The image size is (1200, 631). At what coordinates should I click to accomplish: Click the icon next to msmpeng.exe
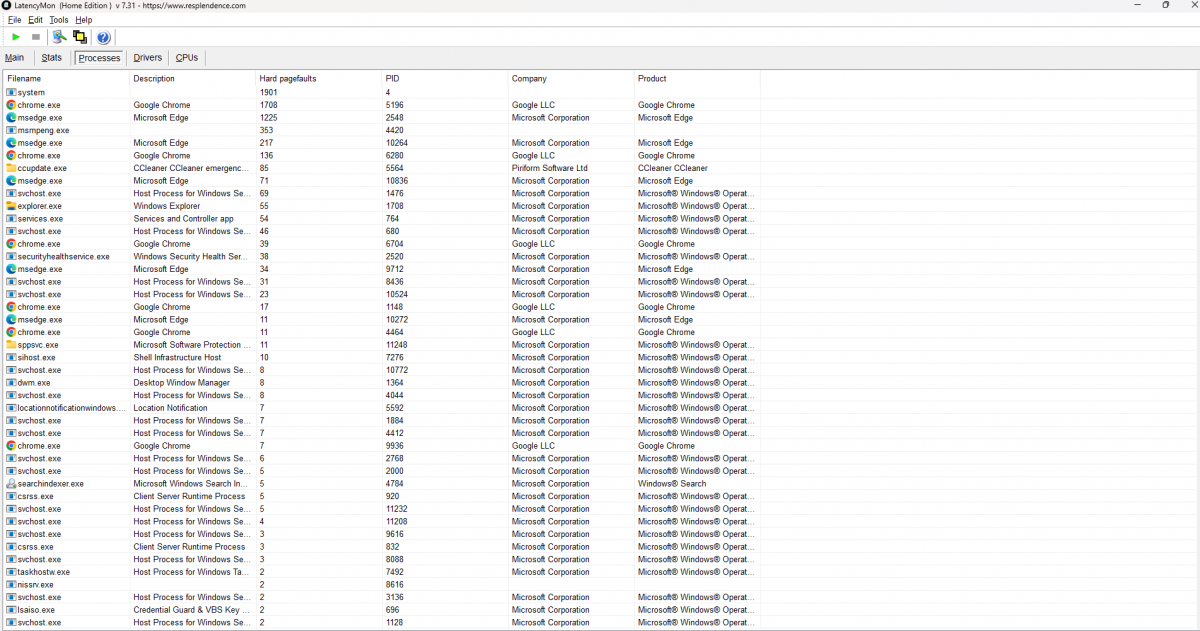[x=11, y=130]
